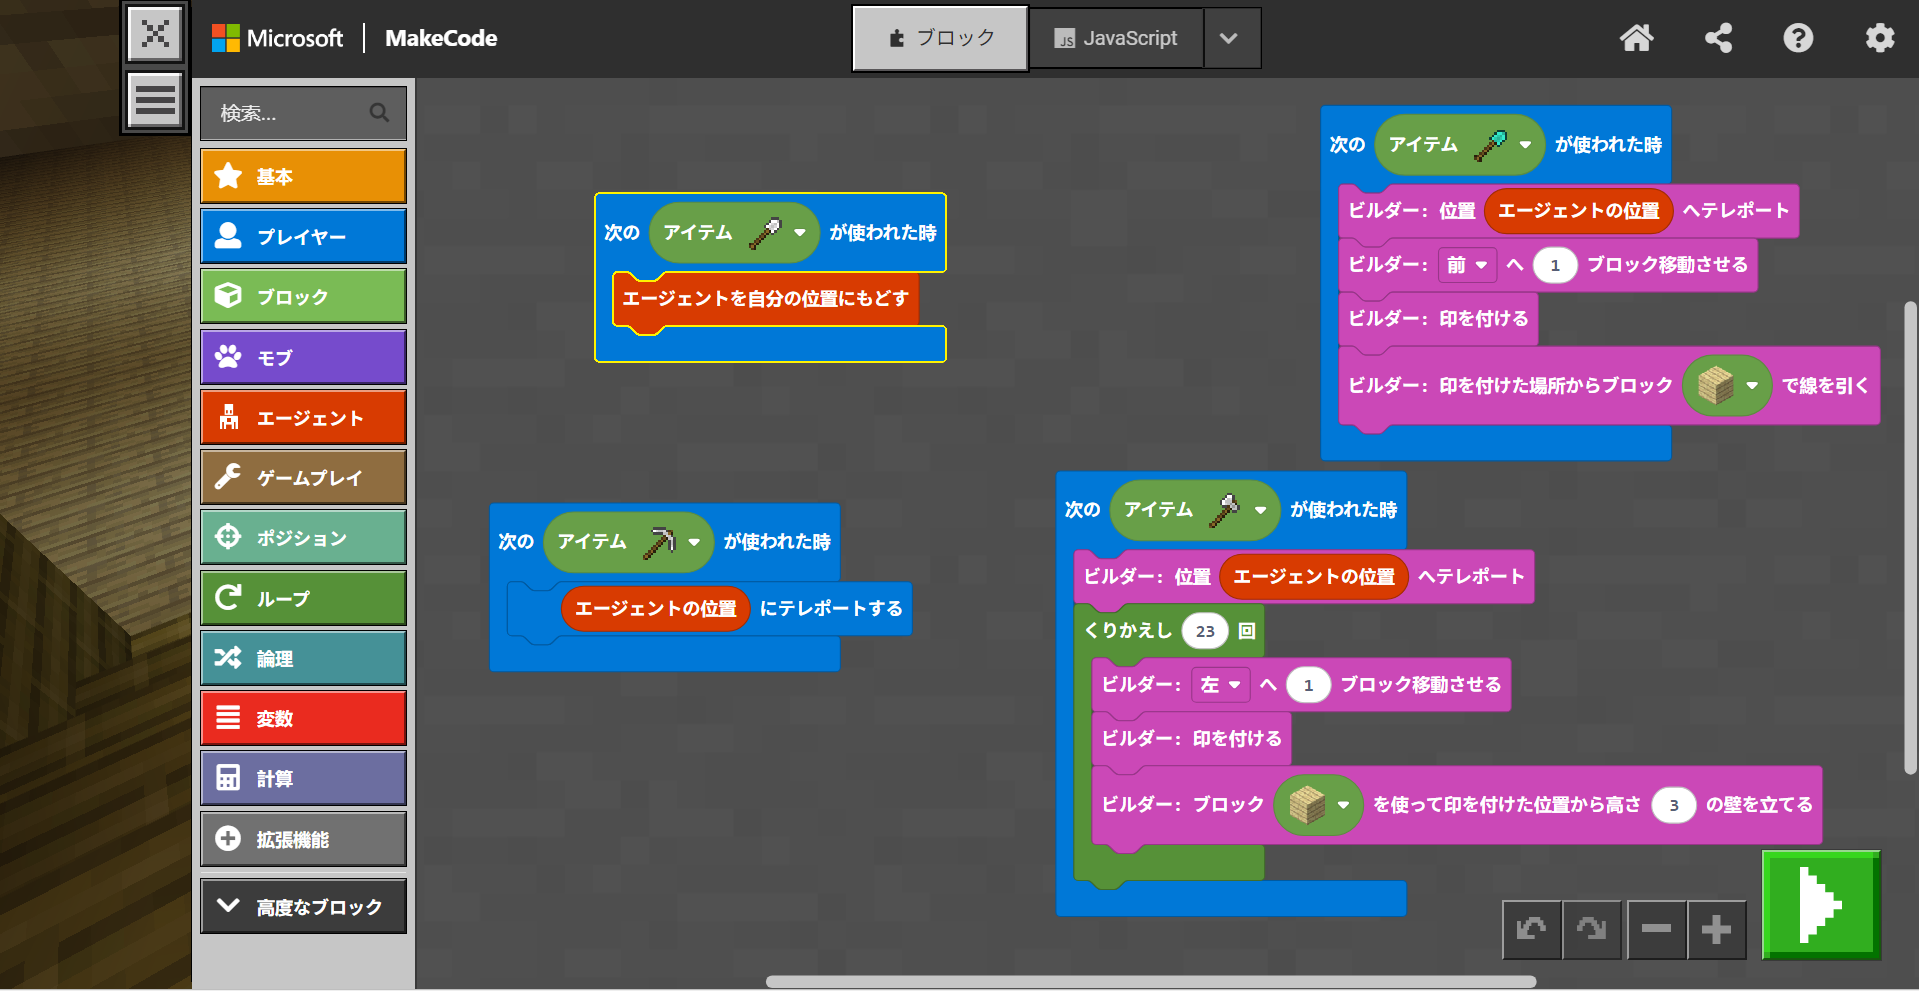The height and width of the screenshot is (991, 1919).
Task: Click the vertical workspace scrollbar
Action: [1910, 537]
